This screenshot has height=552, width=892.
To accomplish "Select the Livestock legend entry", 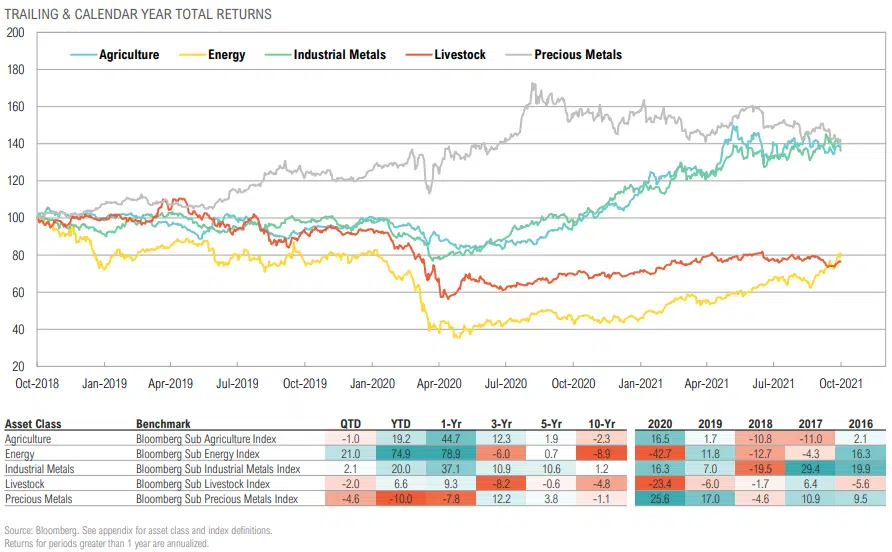I will click(460, 55).
